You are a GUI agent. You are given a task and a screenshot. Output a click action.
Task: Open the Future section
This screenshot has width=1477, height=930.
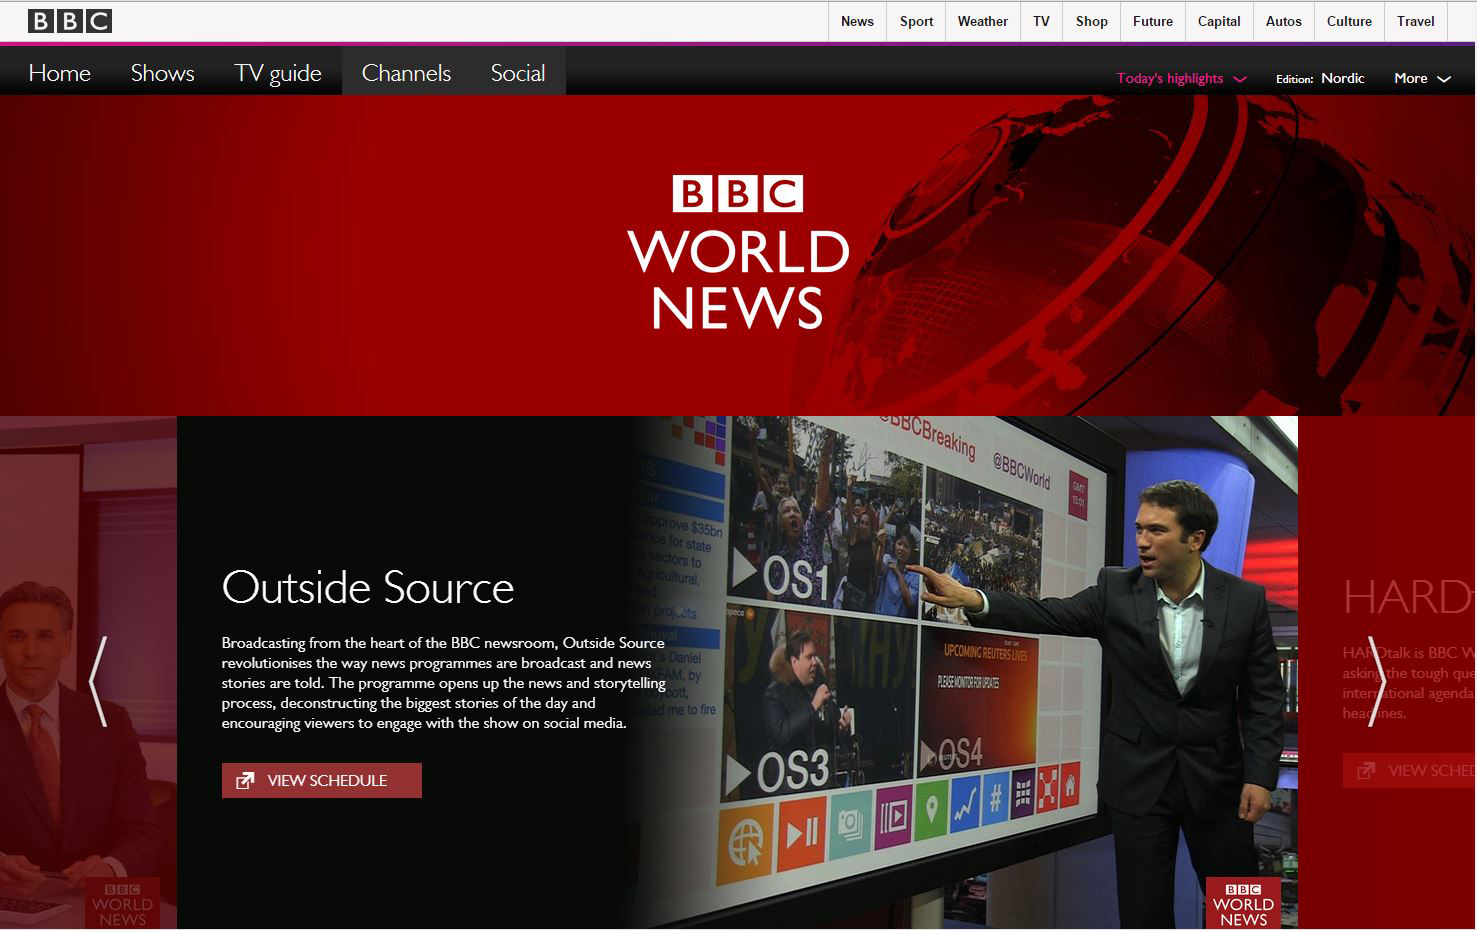click(1153, 21)
